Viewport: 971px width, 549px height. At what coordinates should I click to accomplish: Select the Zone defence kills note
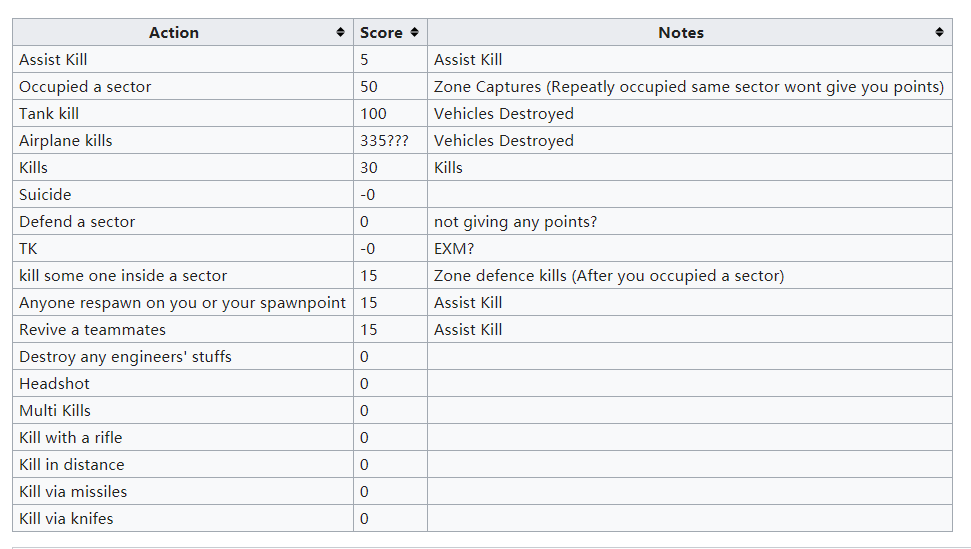[x=608, y=276]
